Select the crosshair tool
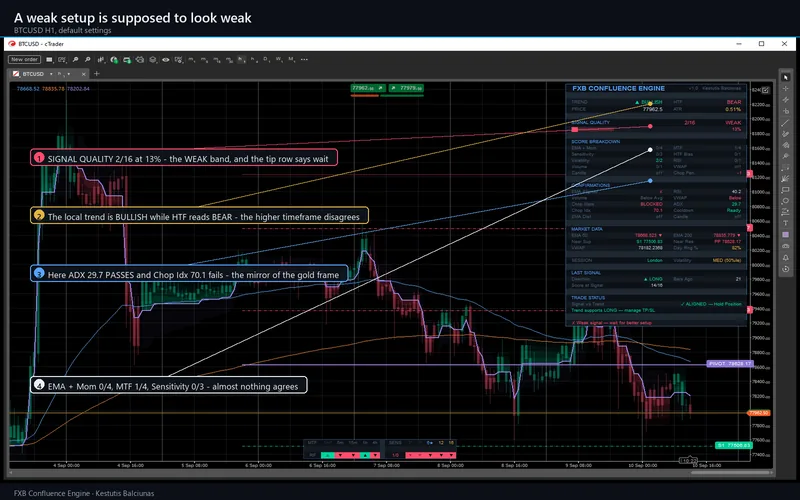 click(x=786, y=88)
